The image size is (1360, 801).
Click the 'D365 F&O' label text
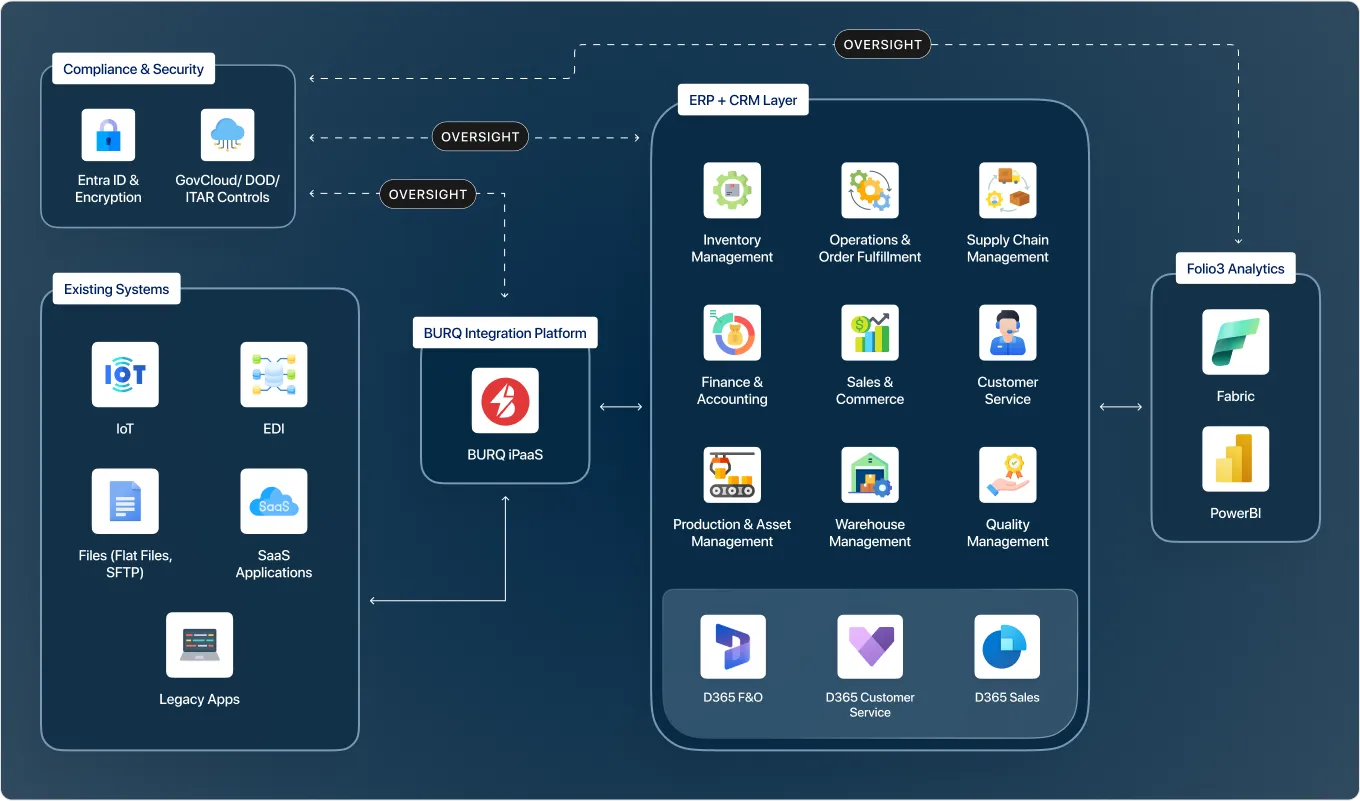tap(733, 697)
